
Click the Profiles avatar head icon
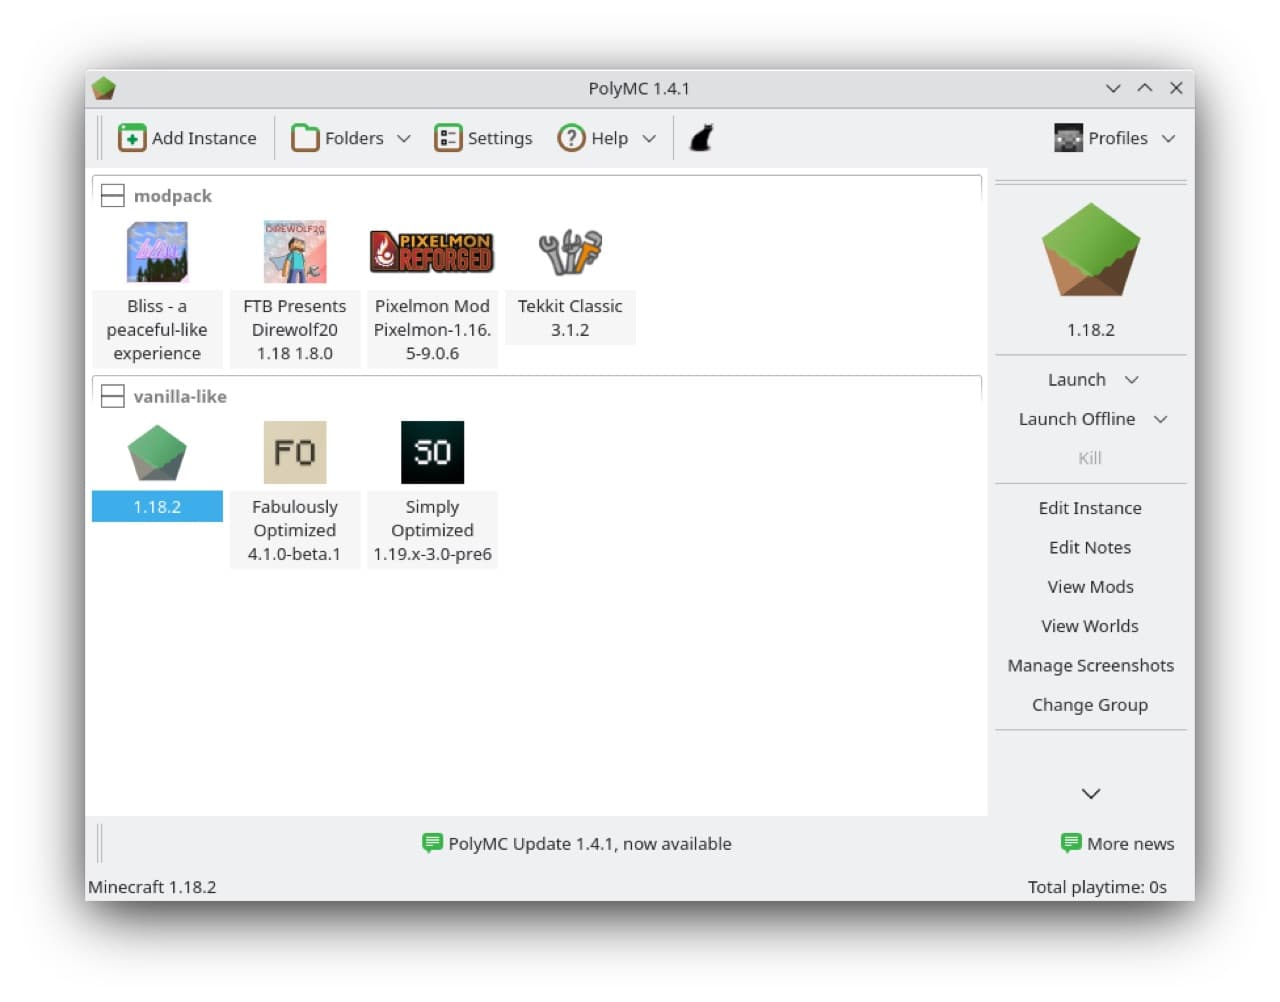pos(1068,138)
